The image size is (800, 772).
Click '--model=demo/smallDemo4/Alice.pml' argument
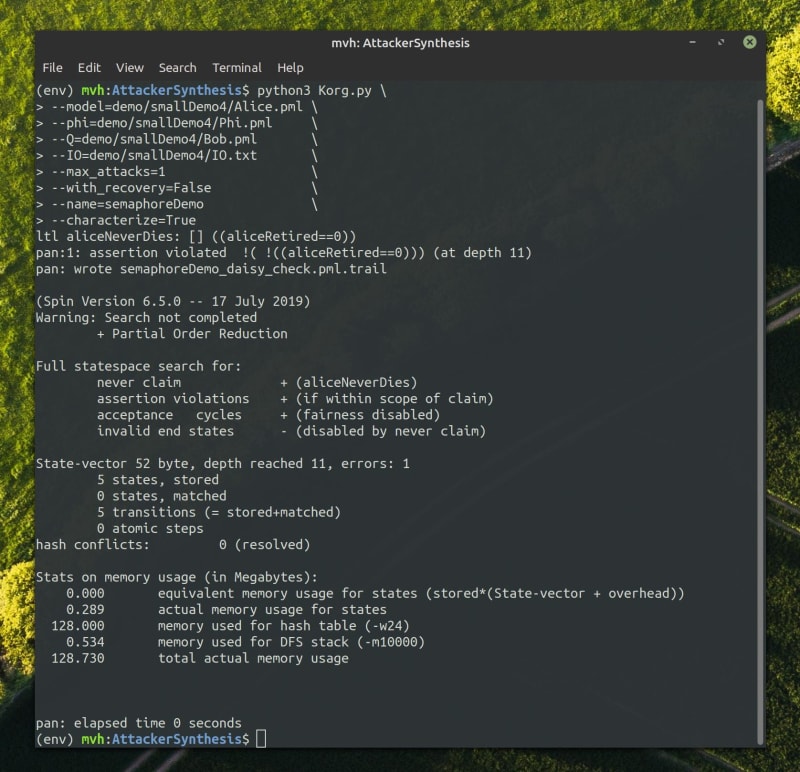tap(177, 107)
